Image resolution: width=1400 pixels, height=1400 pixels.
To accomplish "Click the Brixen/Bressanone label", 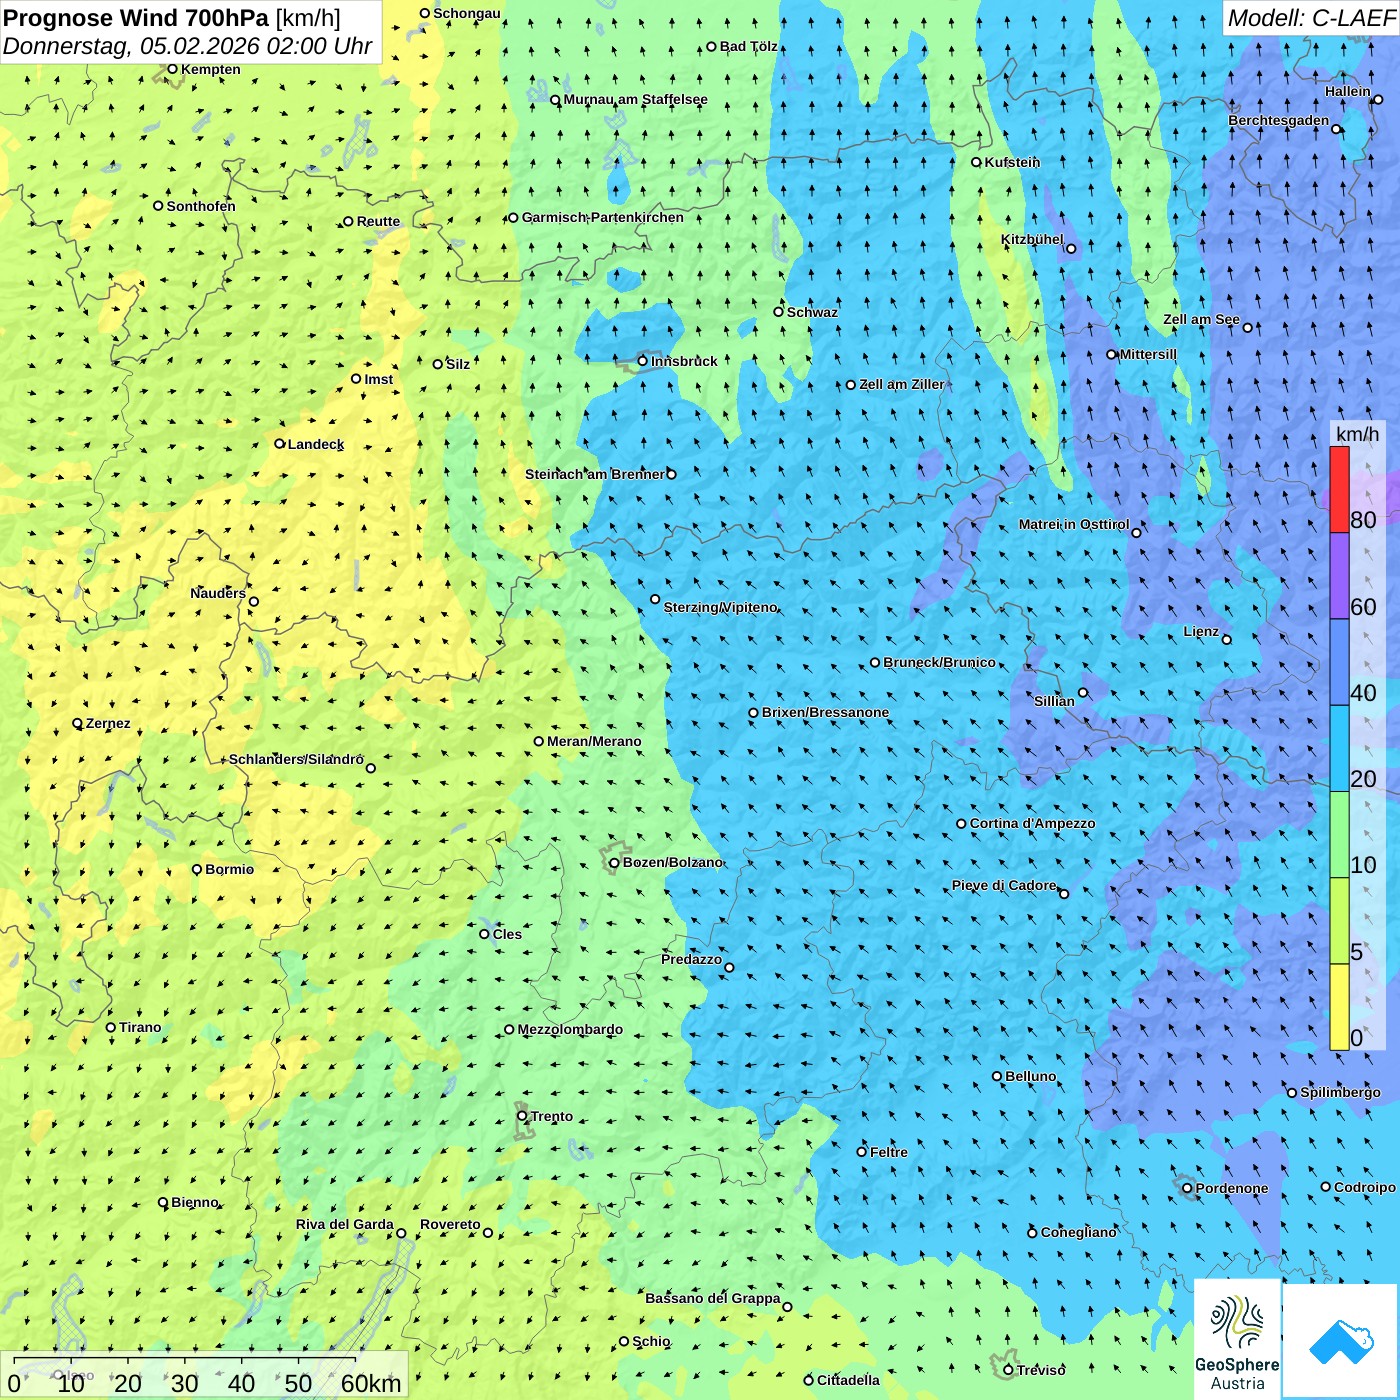I will [825, 712].
